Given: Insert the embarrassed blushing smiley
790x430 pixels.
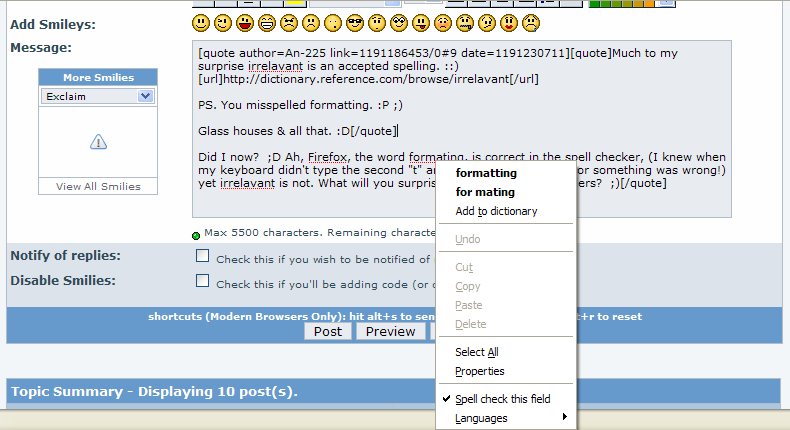Looking at the screenshot, I should coord(443,23).
